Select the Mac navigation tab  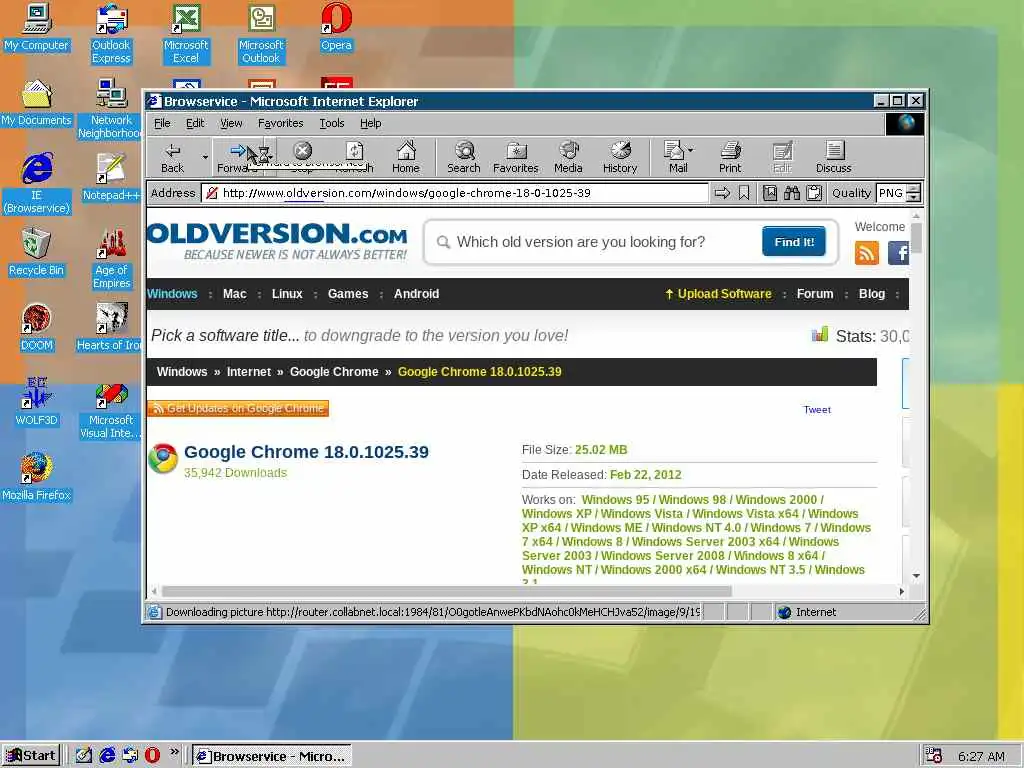tap(234, 294)
